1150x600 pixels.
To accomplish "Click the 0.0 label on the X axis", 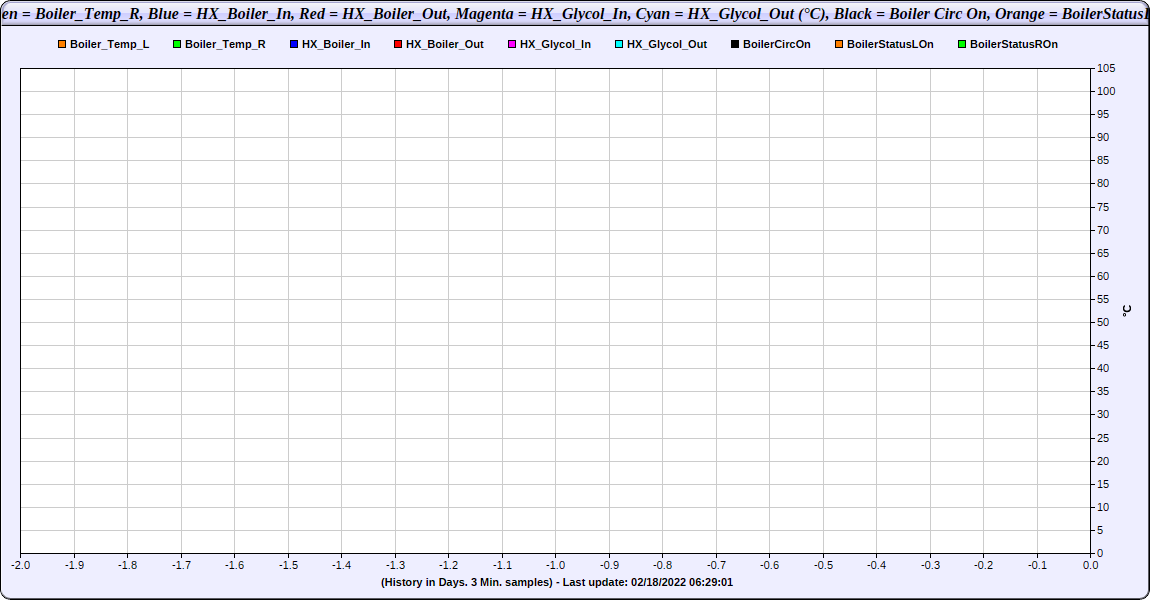I will coord(1091,565).
